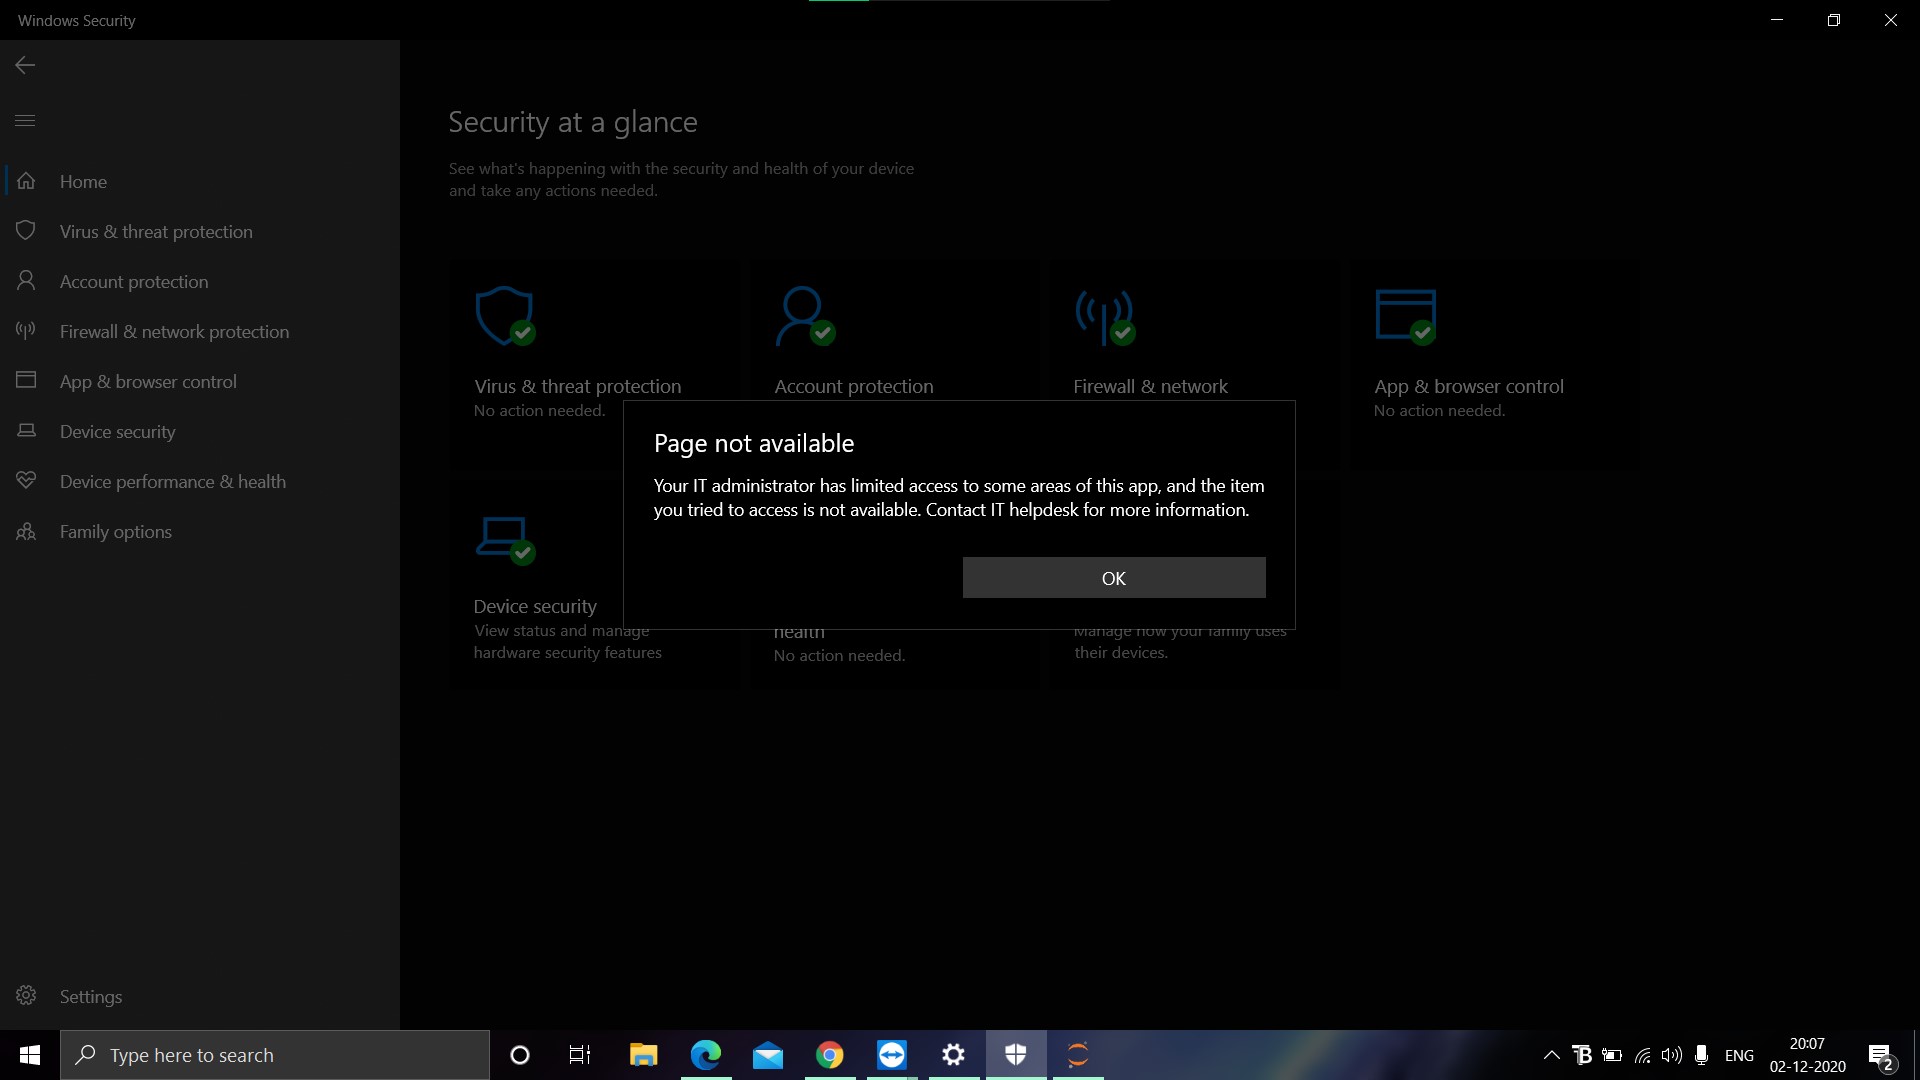Viewport: 1920px width, 1080px height.
Task: Open the notification Action Center
Action: (x=1880, y=1056)
